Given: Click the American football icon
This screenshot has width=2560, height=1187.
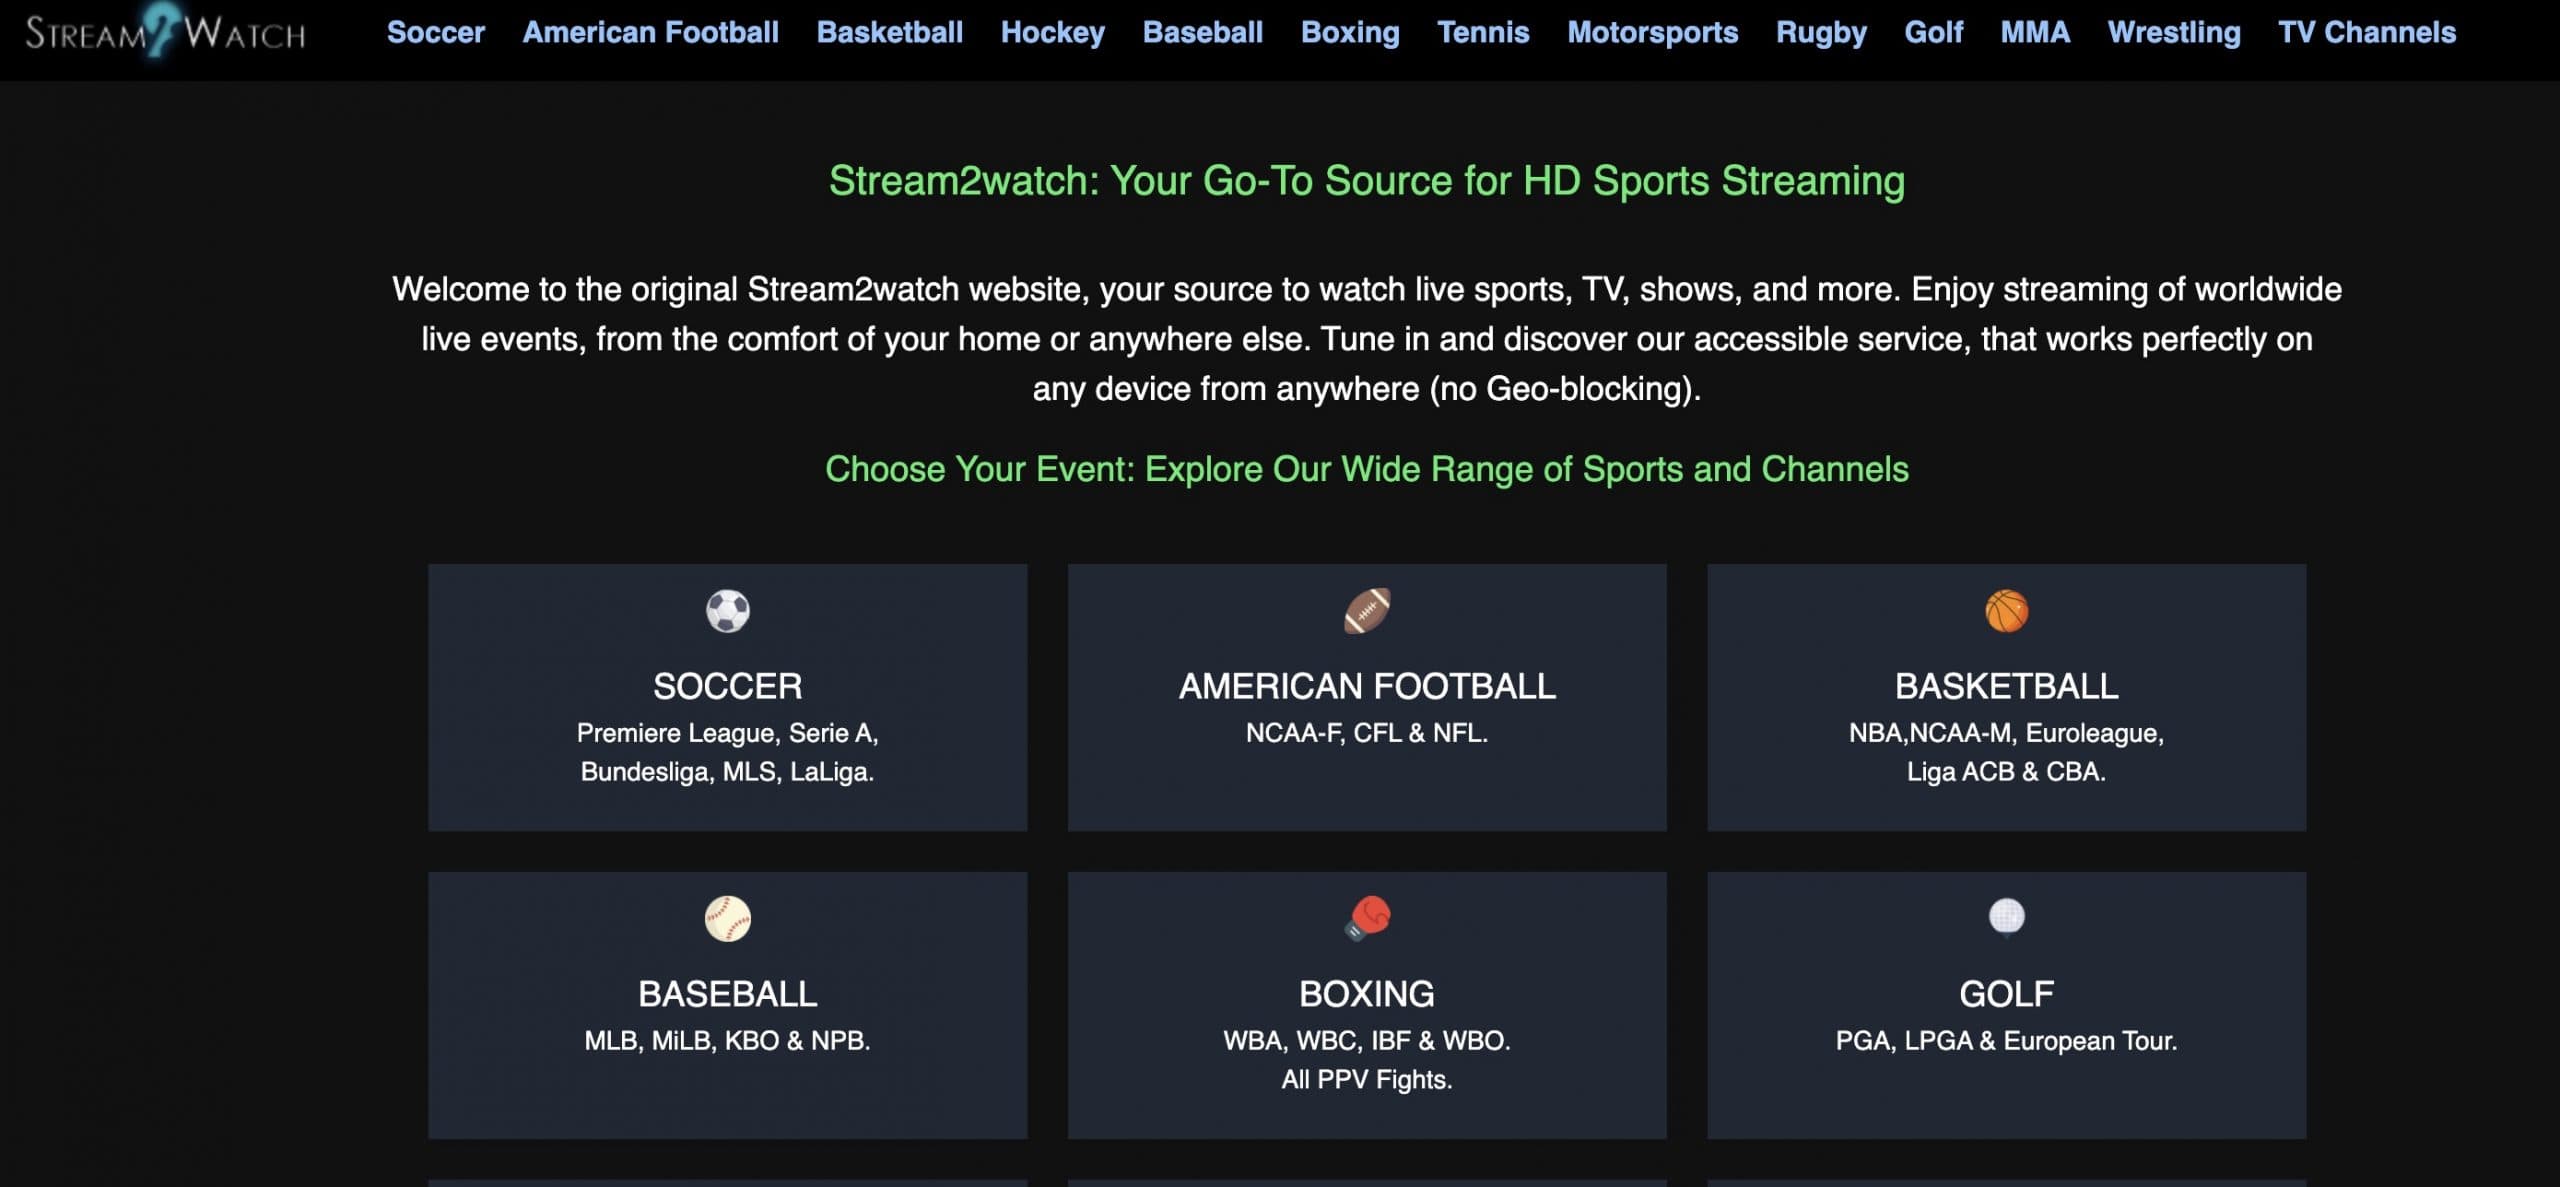Looking at the screenshot, I should pyautogui.click(x=1368, y=613).
